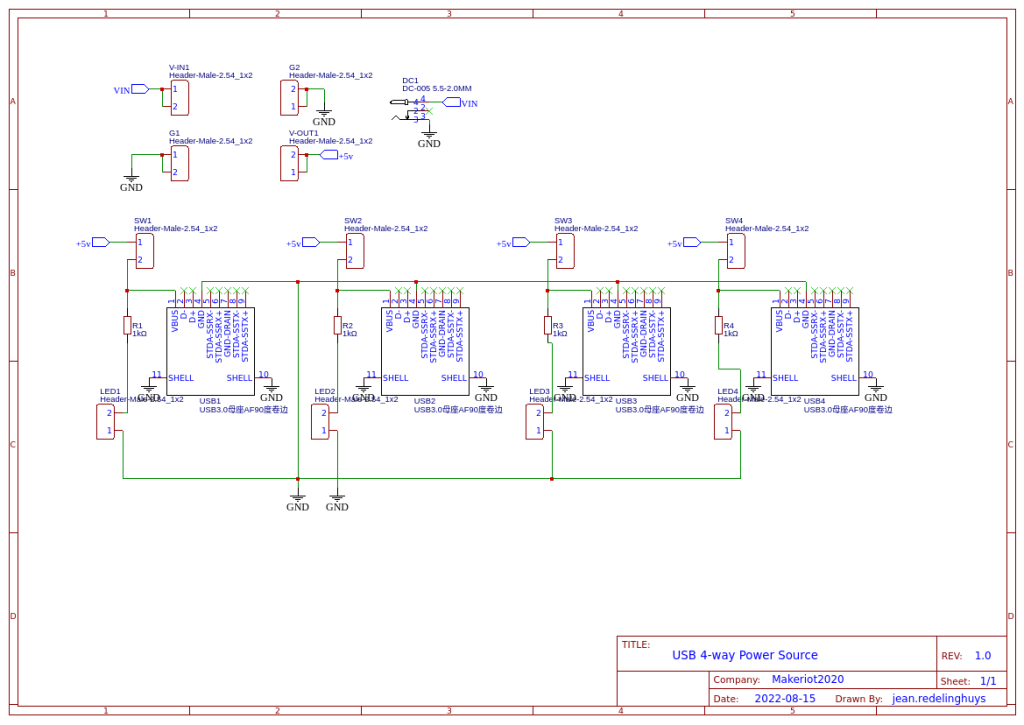Click the jean.redelinghuys drawn-by field

[x=938, y=698]
